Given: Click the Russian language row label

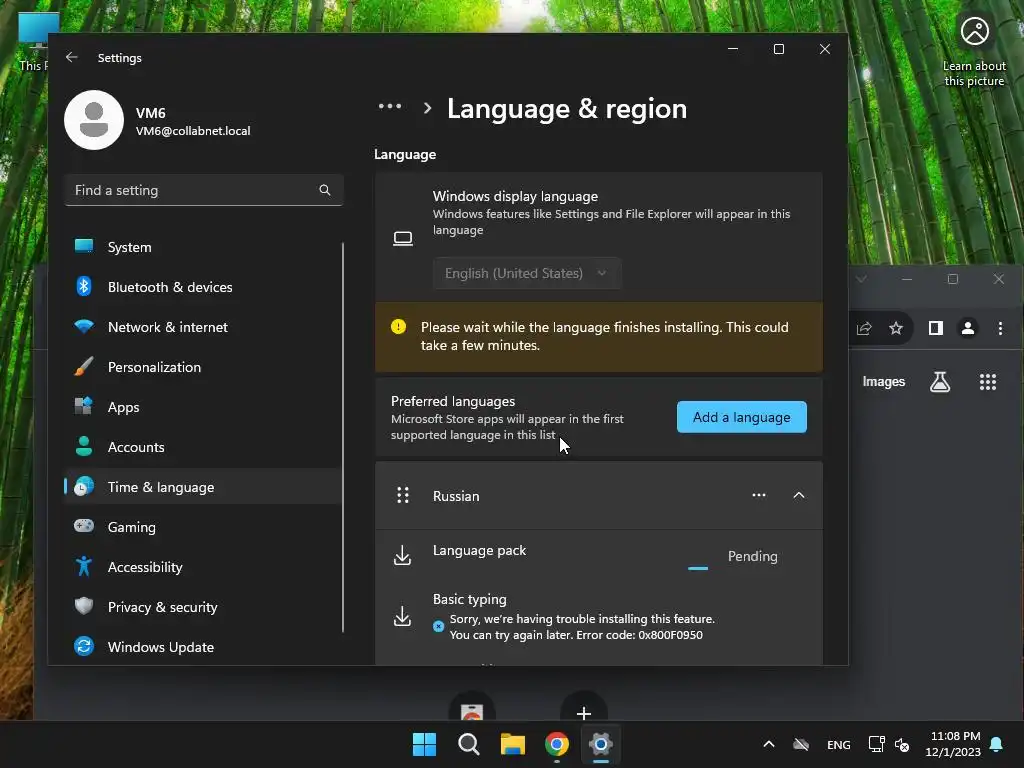Looking at the screenshot, I should point(456,496).
